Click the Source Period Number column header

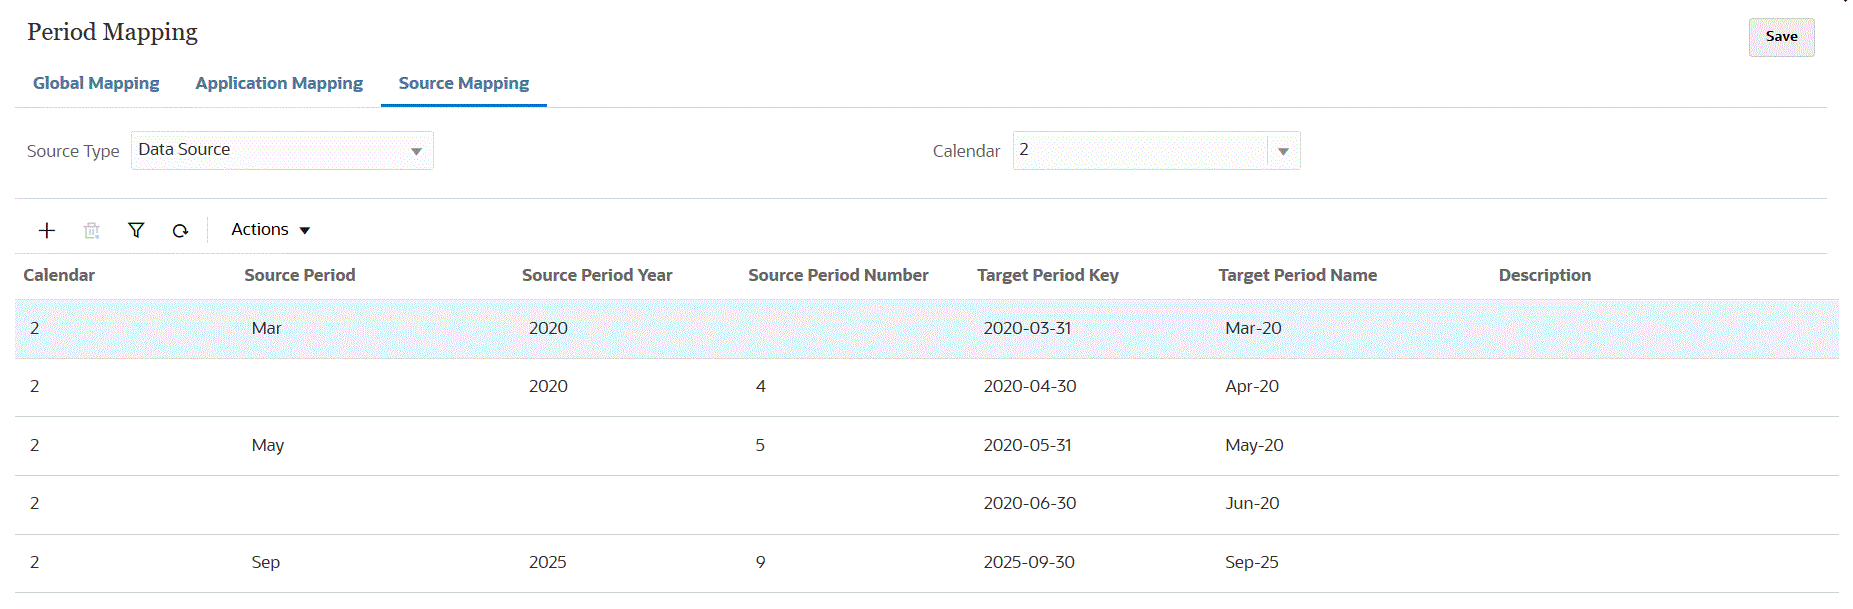(x=838, y=275)
